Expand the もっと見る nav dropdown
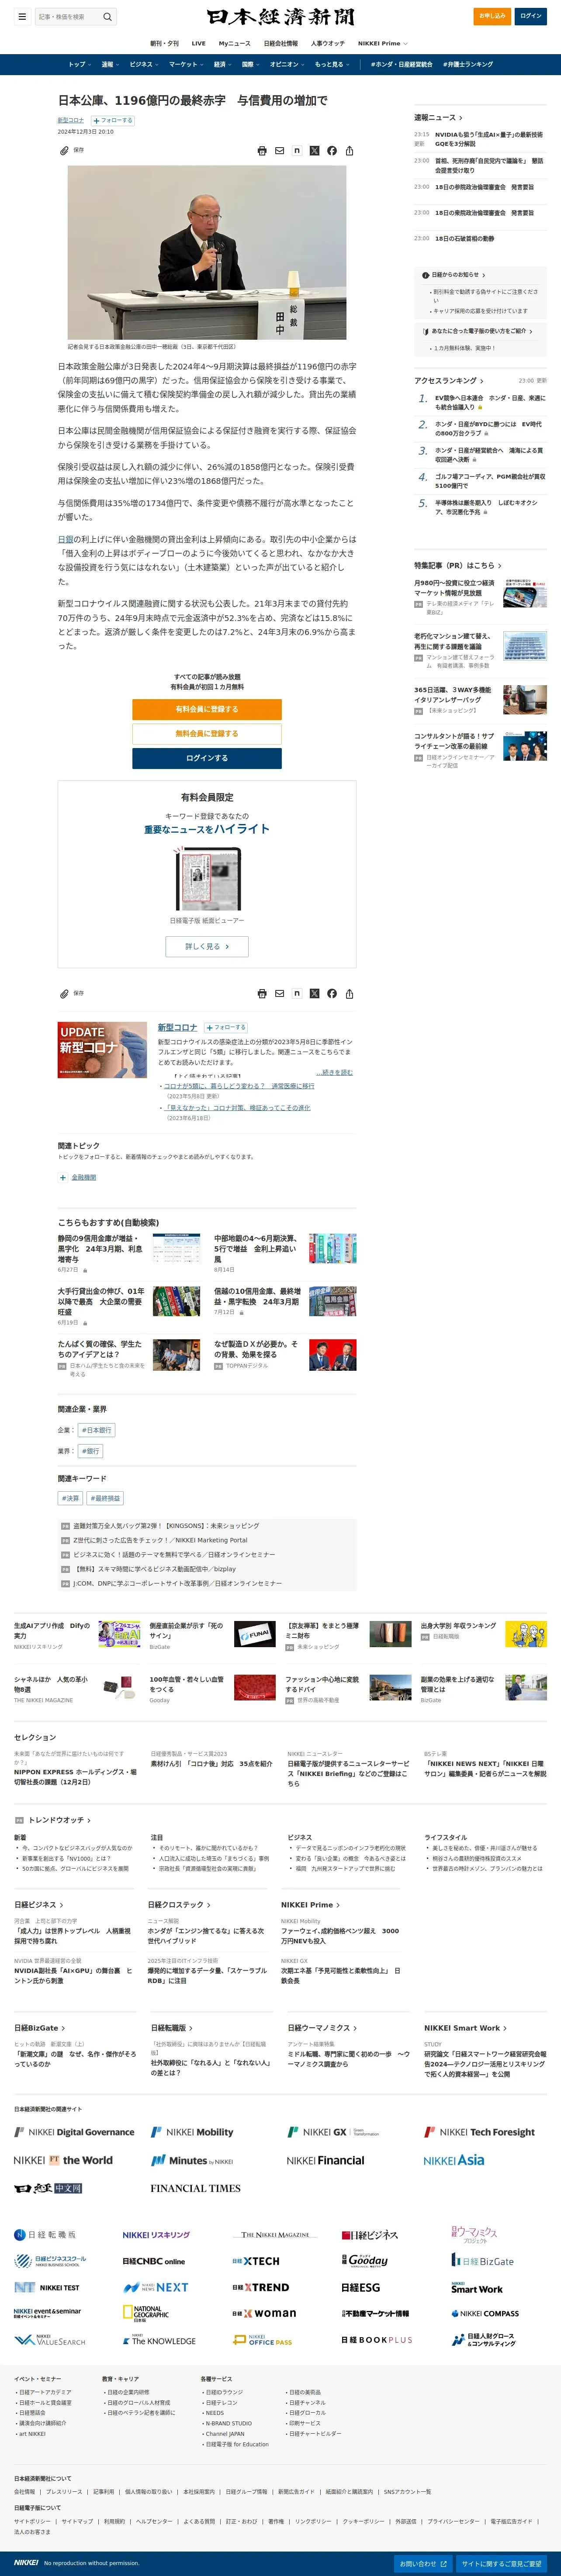Image resolution: width=561 pixels, height=2576 pixels. pos(332,64)
